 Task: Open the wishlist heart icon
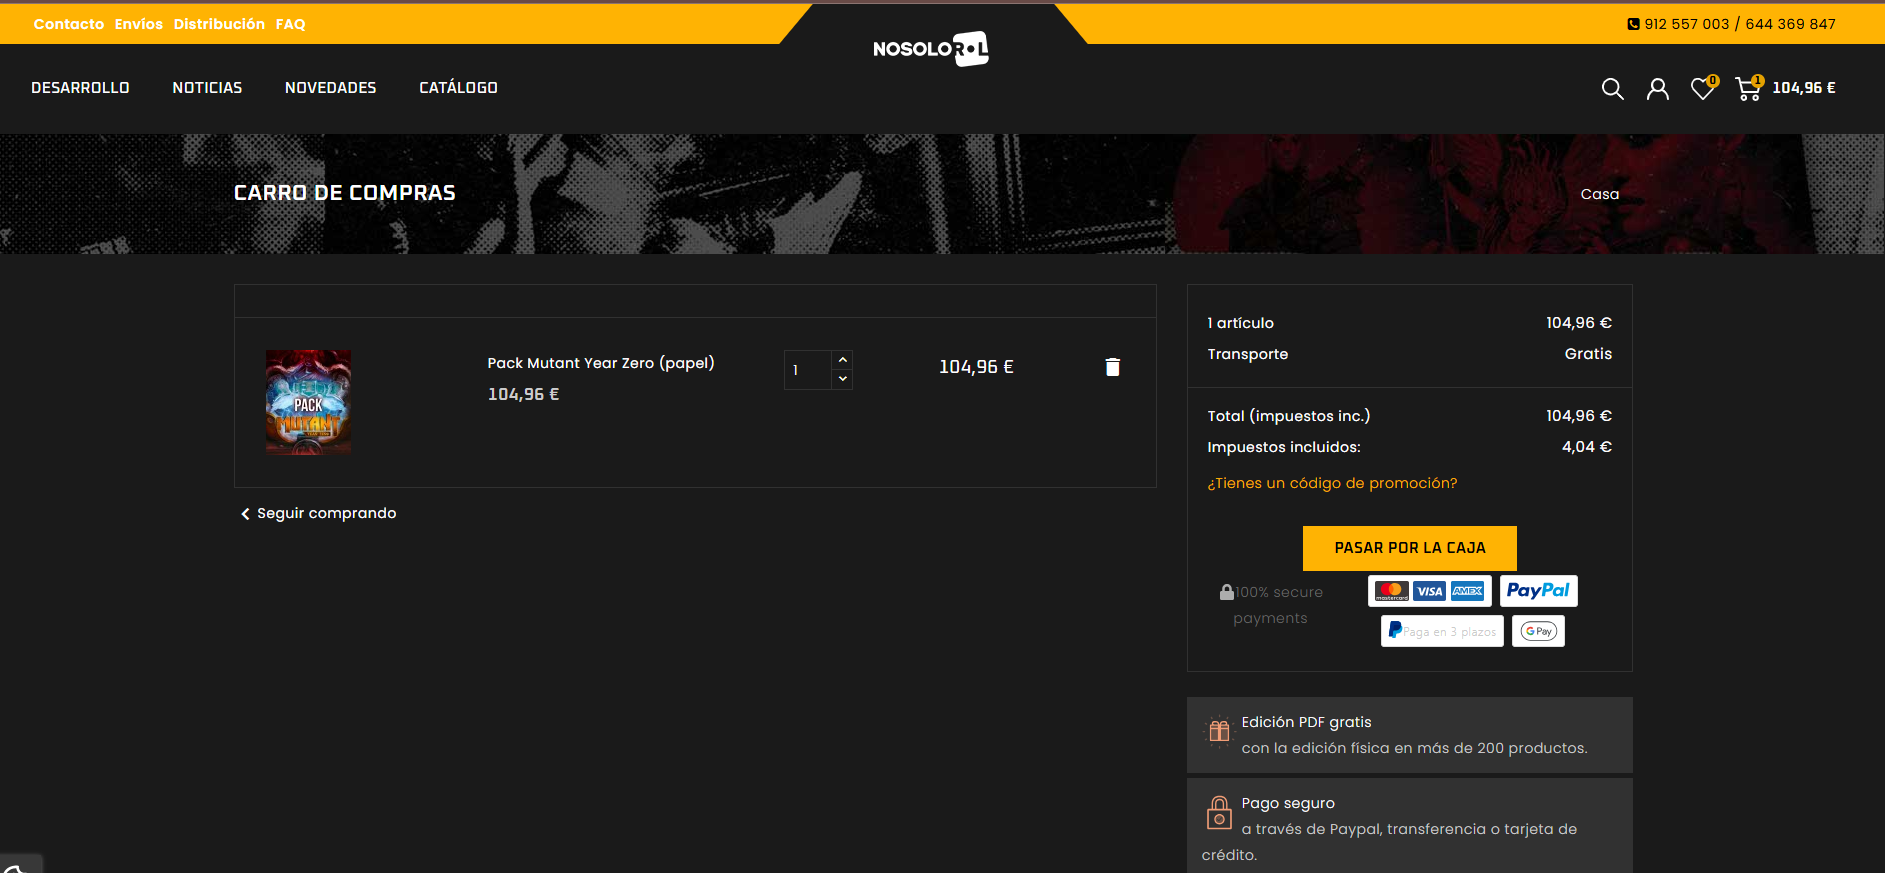(1702, 89)
